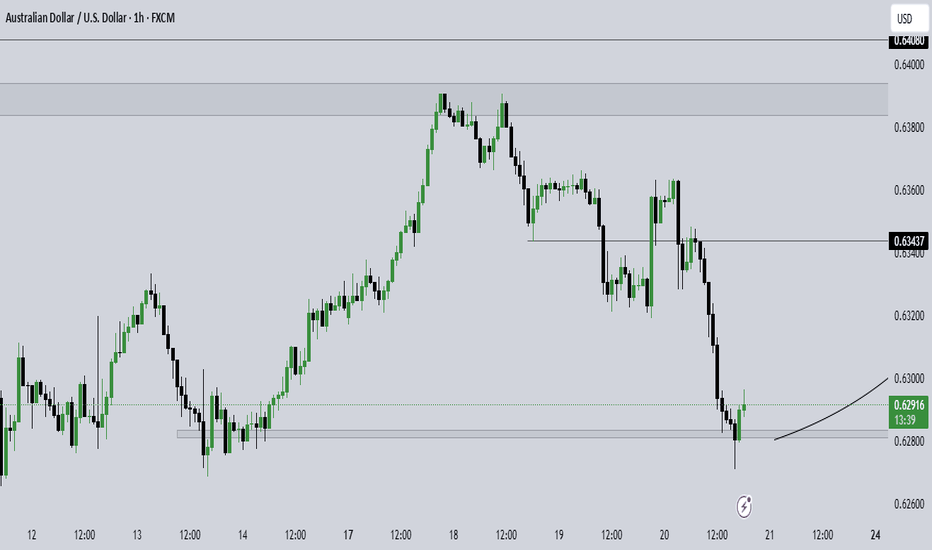
Task: Click date 24 on the time axis
Action: point(875,535)
